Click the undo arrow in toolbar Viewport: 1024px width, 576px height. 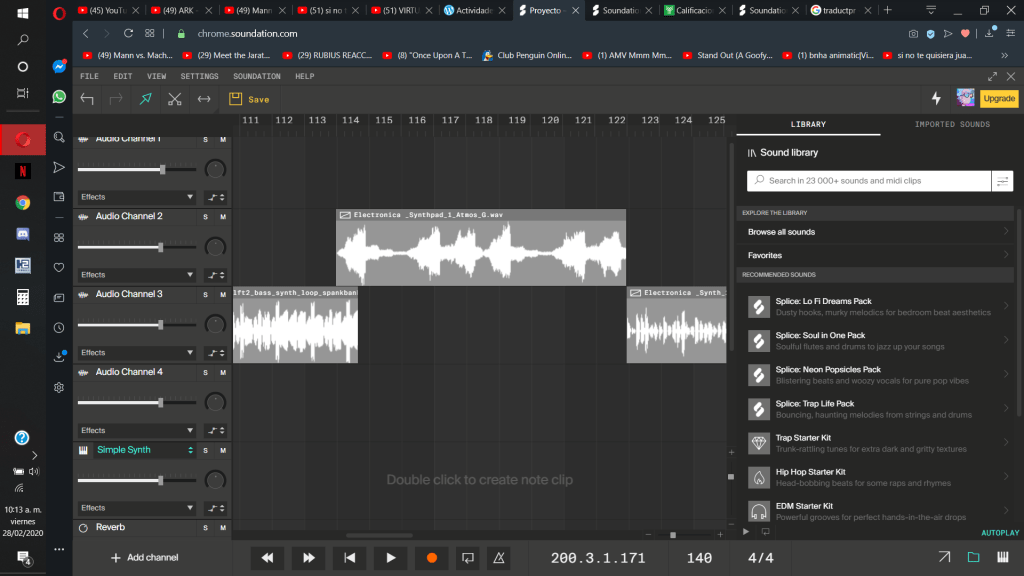tap(87, 99)
